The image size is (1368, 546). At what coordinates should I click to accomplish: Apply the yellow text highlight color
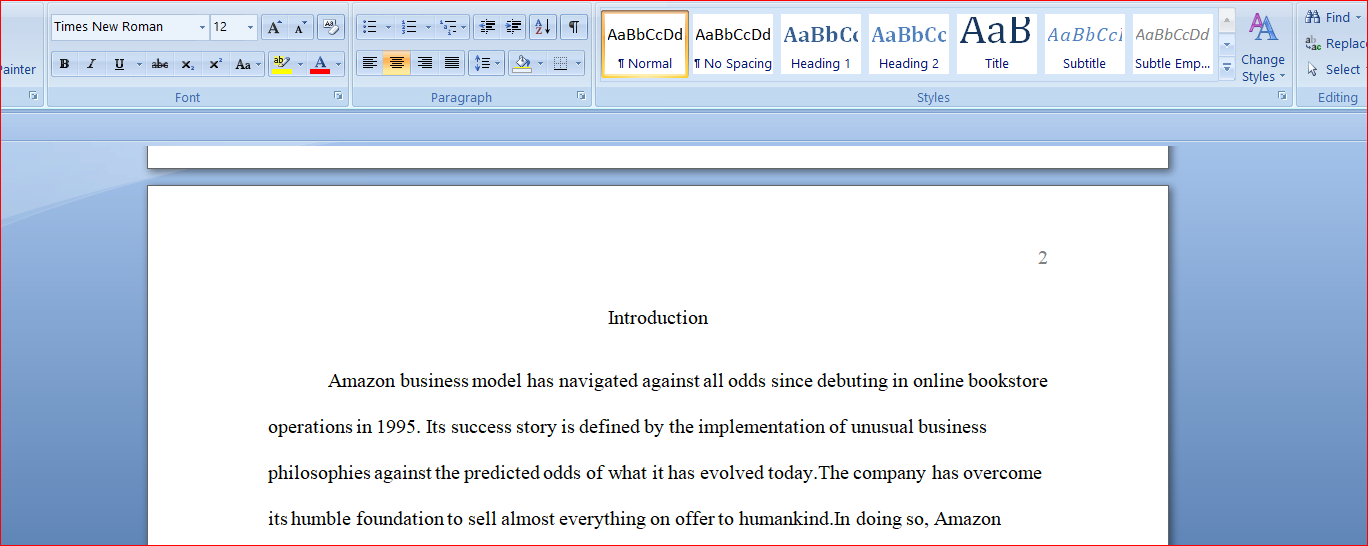281,64
